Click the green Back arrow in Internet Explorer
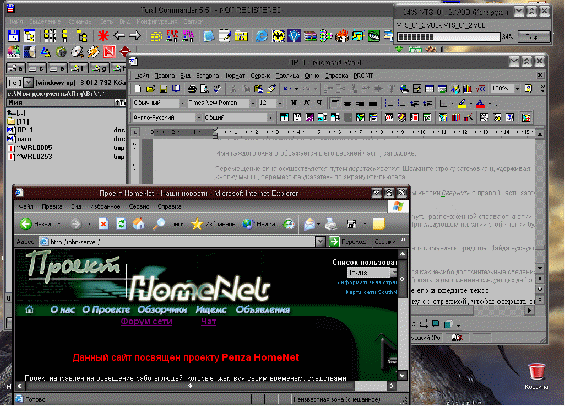Screen dimensions: 565x406 point(26,224)
